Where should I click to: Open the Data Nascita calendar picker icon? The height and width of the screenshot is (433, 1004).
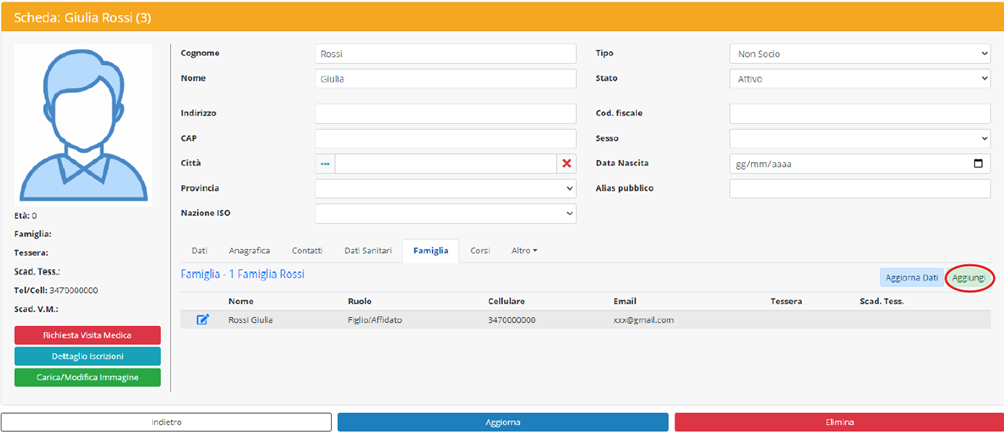tap(978, 163)
